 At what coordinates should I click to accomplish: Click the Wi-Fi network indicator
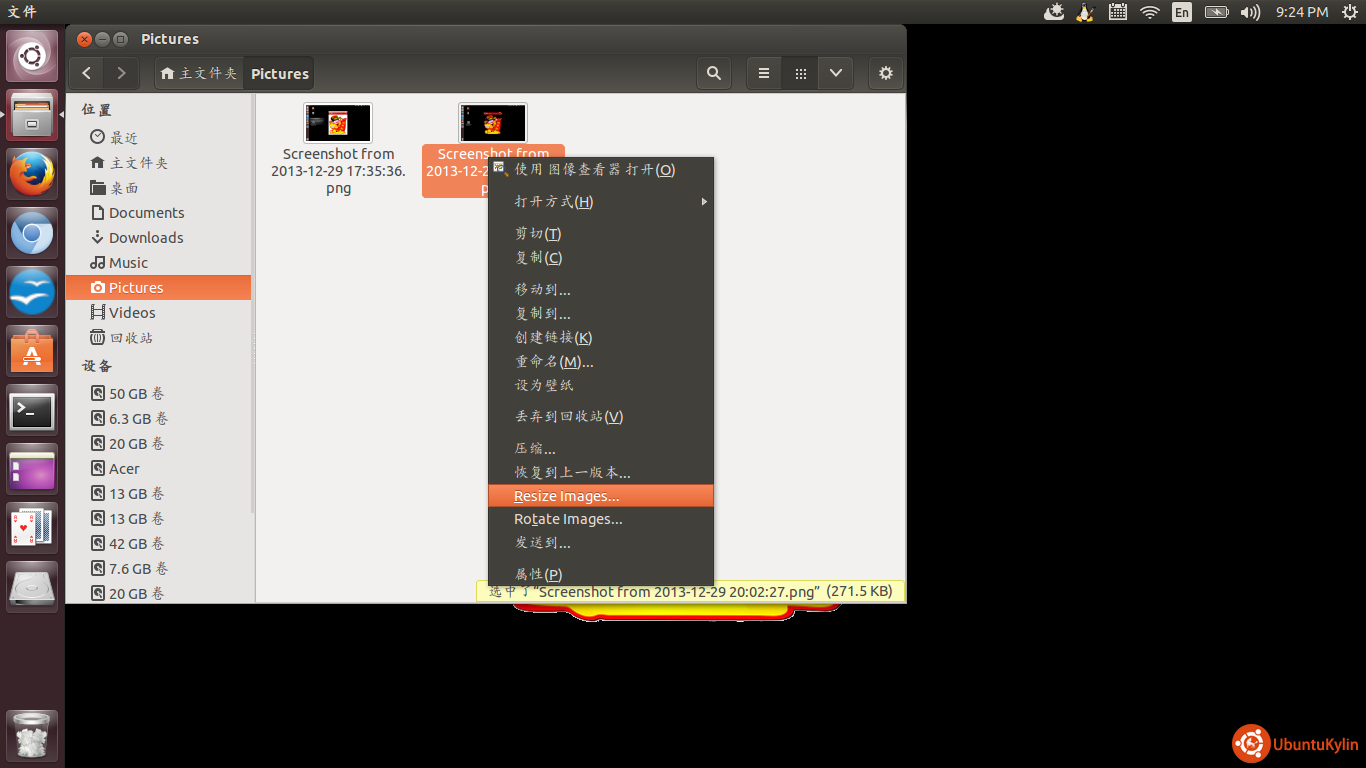click(1150, 12)
